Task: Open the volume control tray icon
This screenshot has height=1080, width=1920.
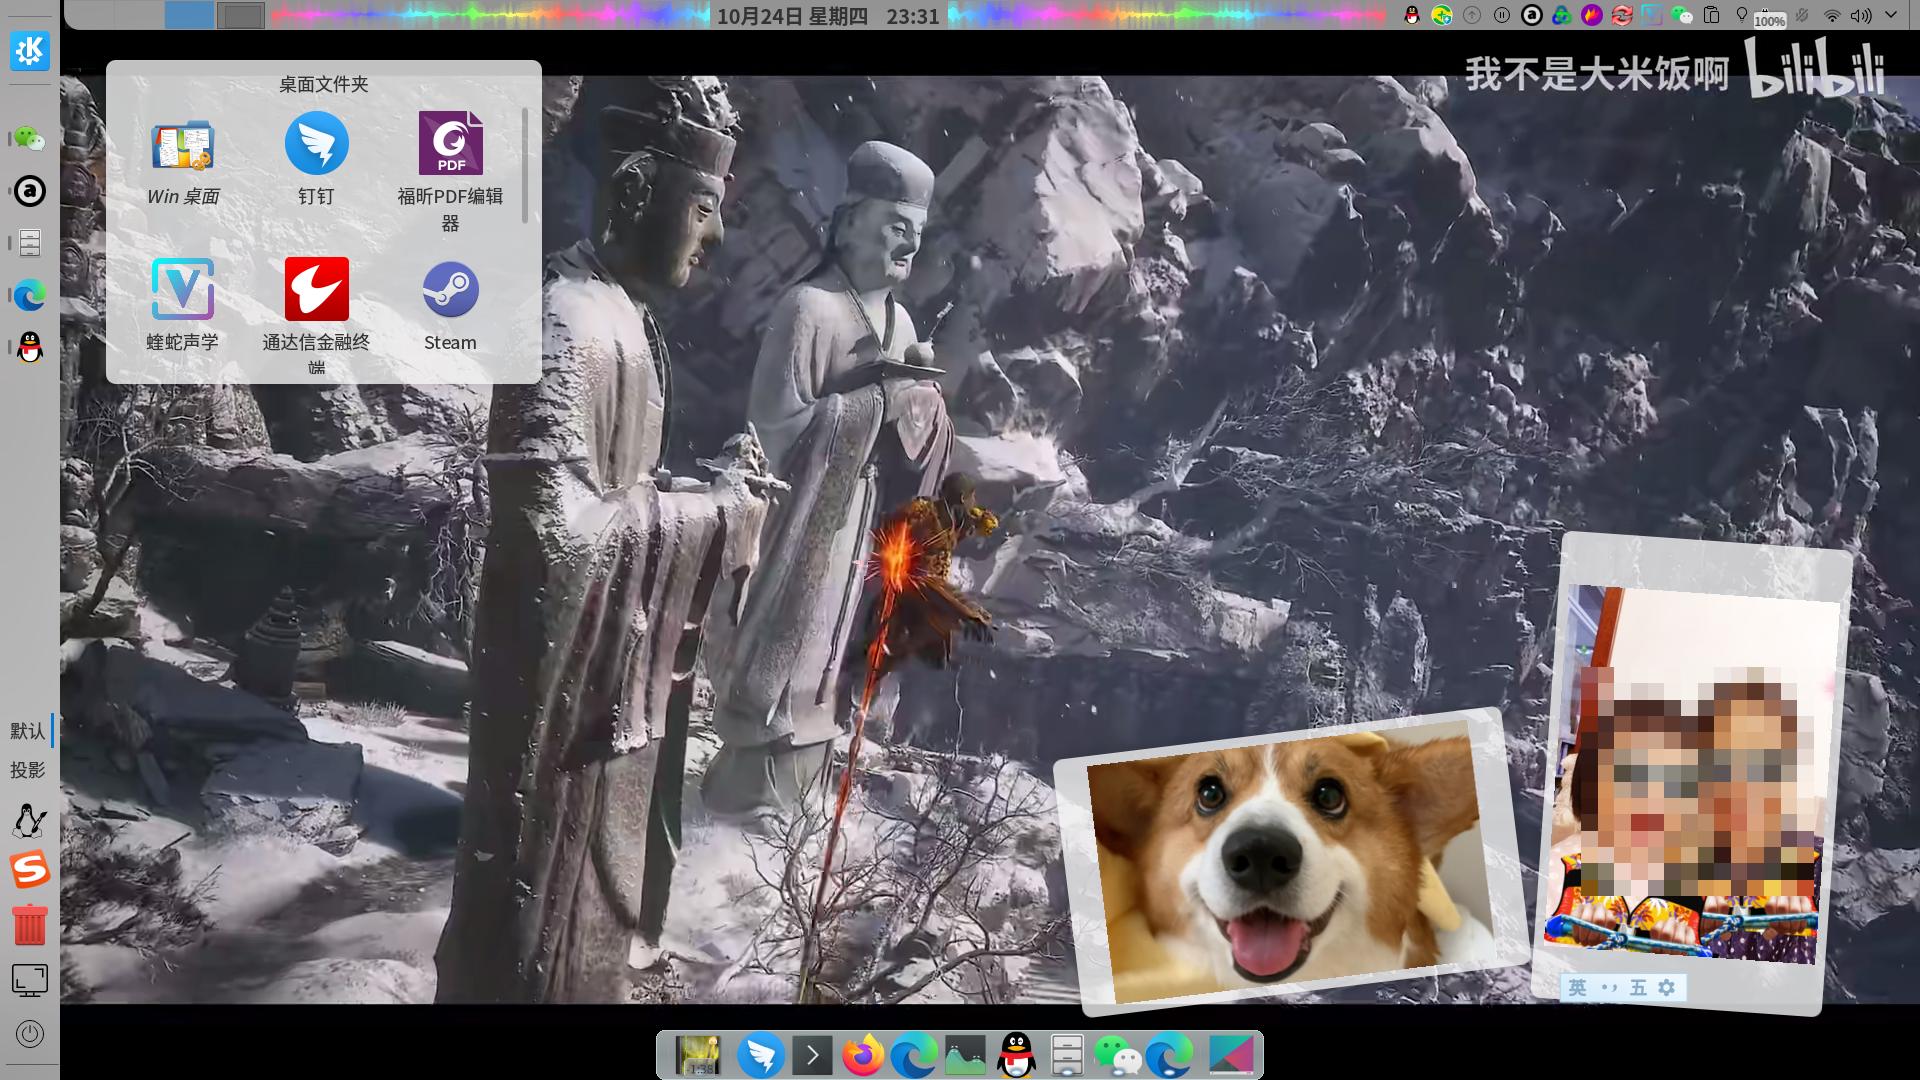Action: [x=1861, y=15]
